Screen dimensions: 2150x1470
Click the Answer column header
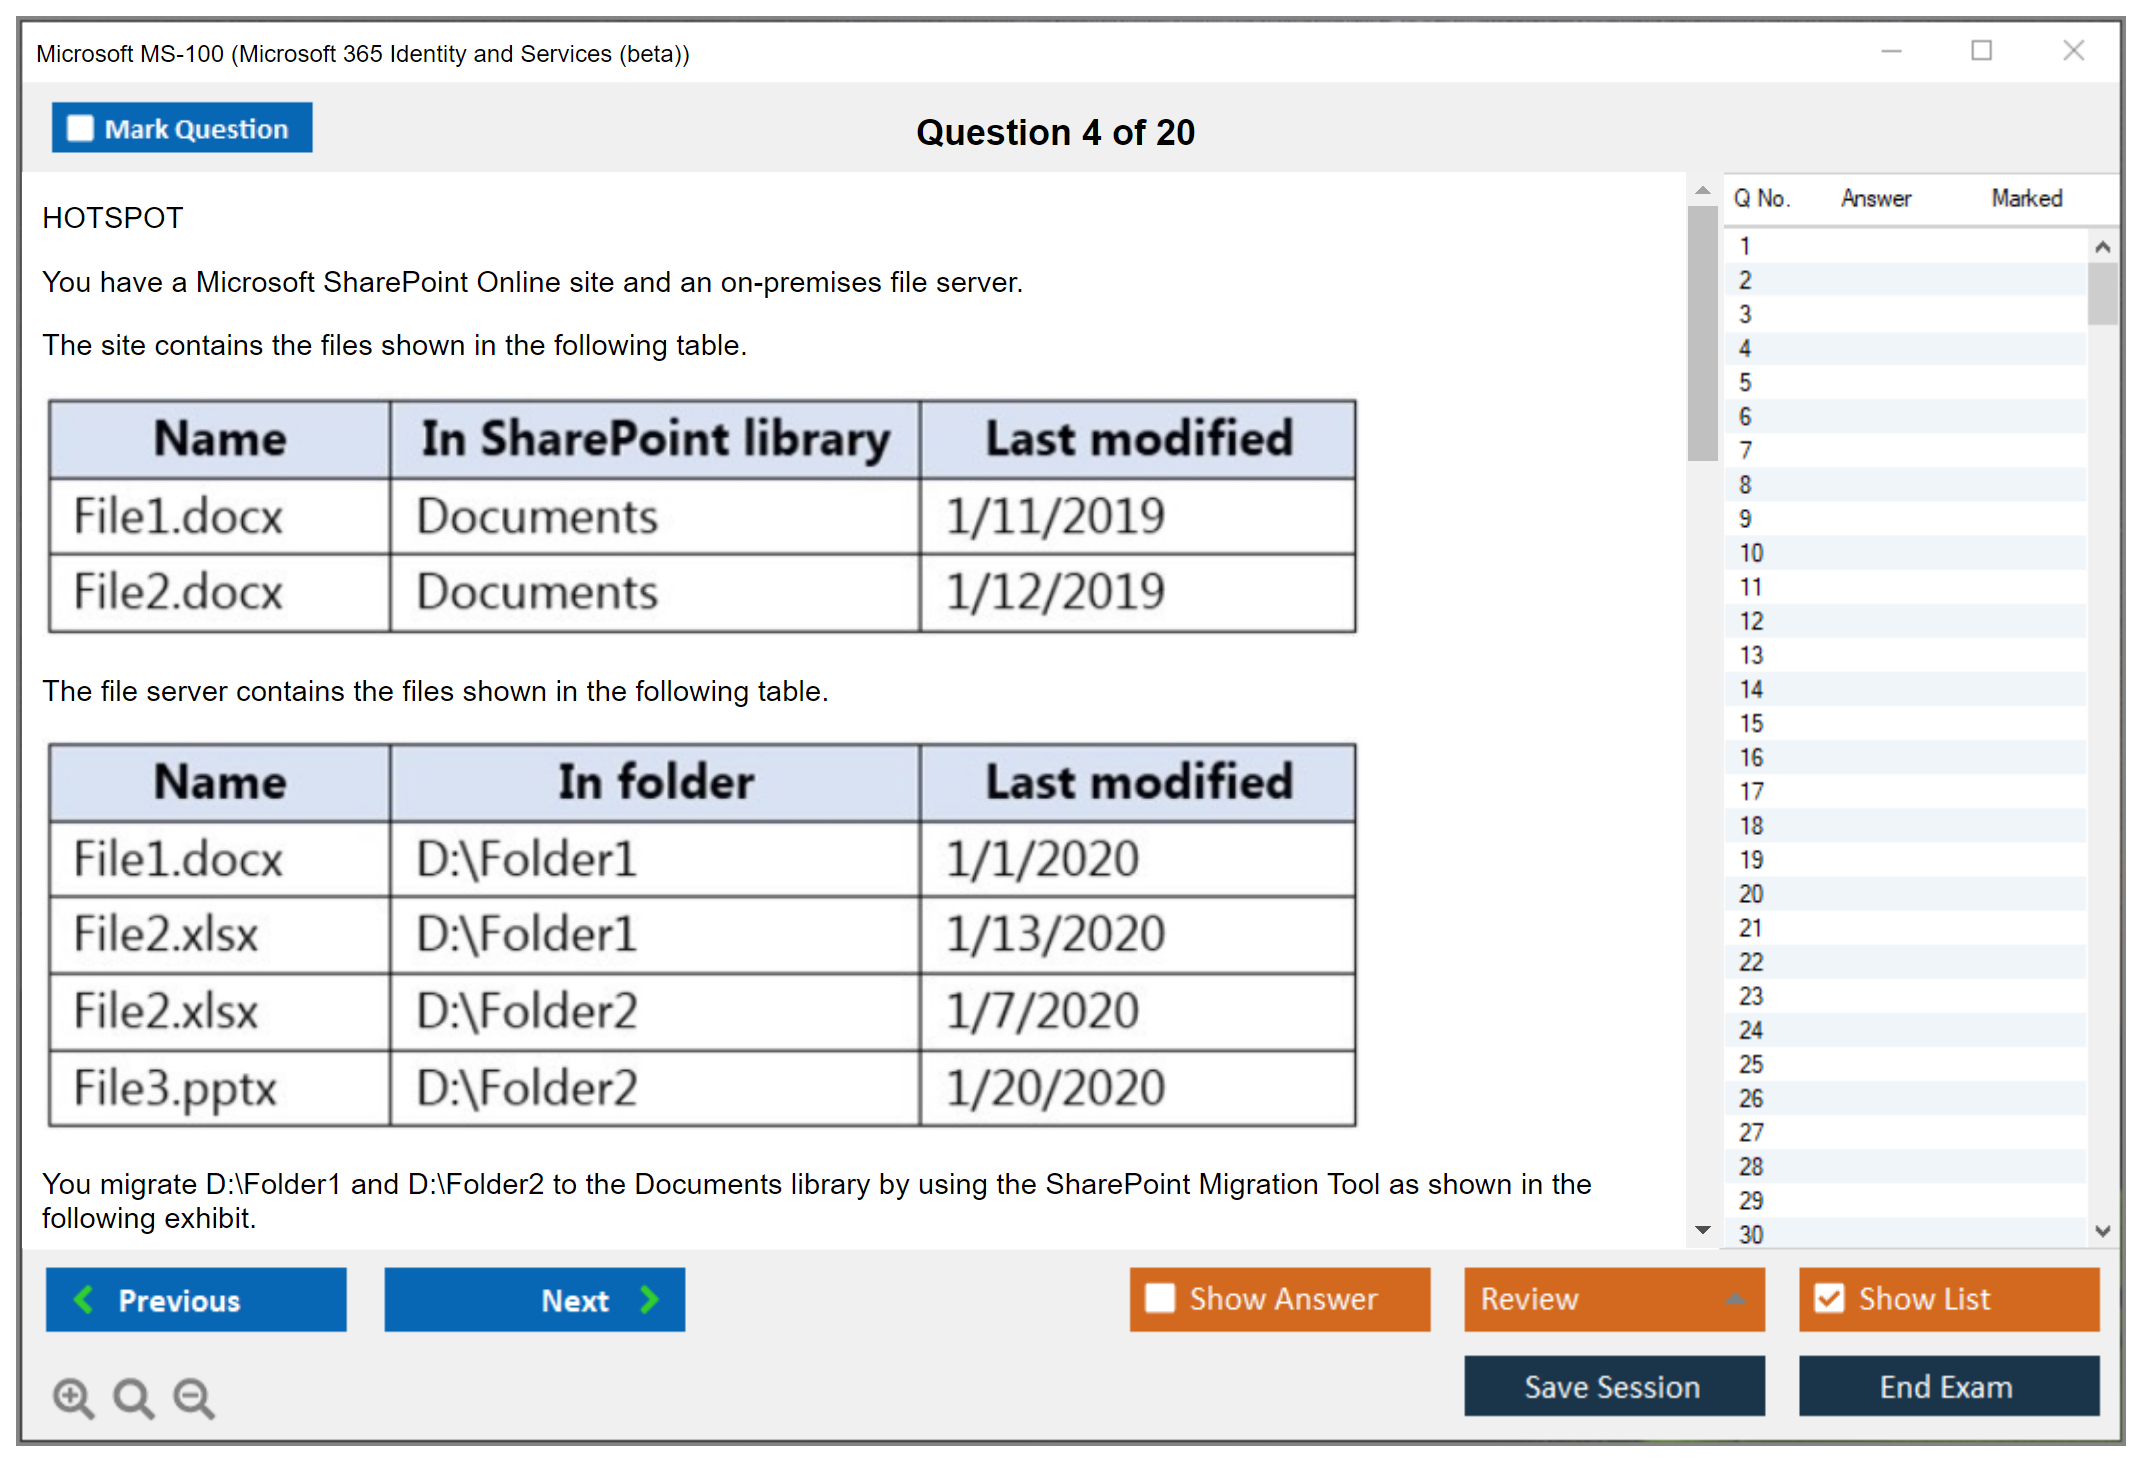1875,199
